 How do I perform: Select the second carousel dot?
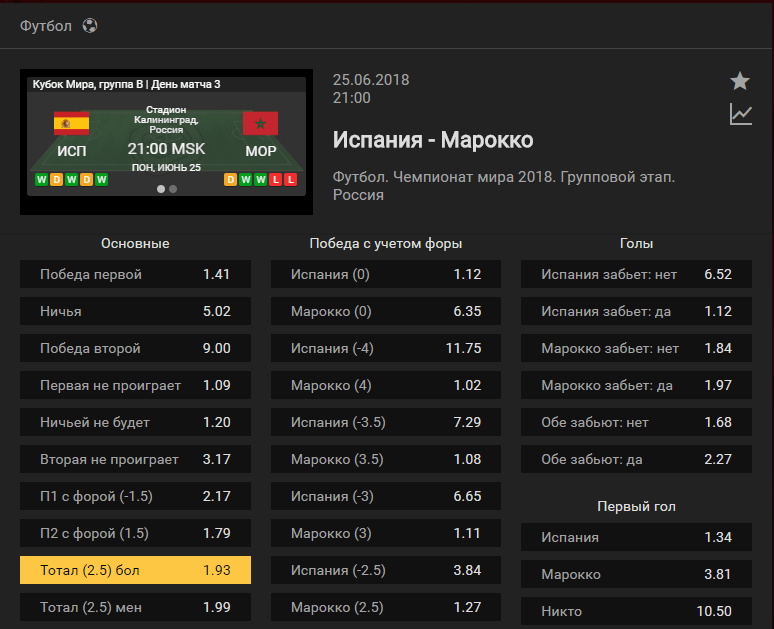173,189
